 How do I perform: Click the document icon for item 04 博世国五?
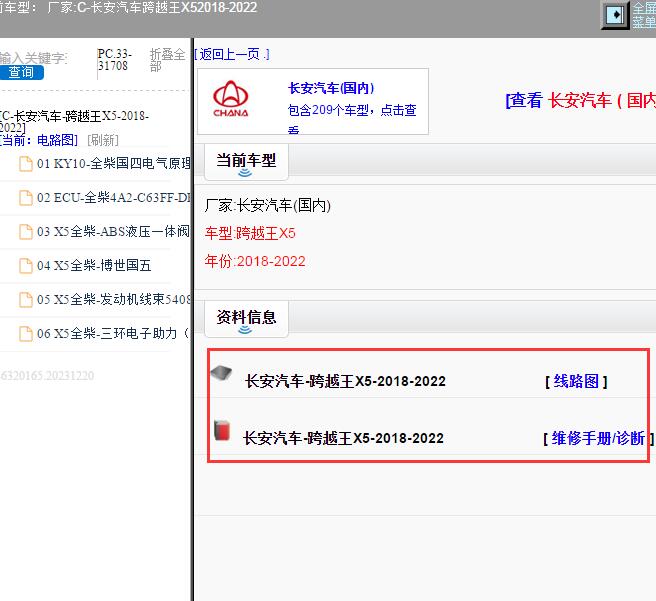tap(26, 266)
